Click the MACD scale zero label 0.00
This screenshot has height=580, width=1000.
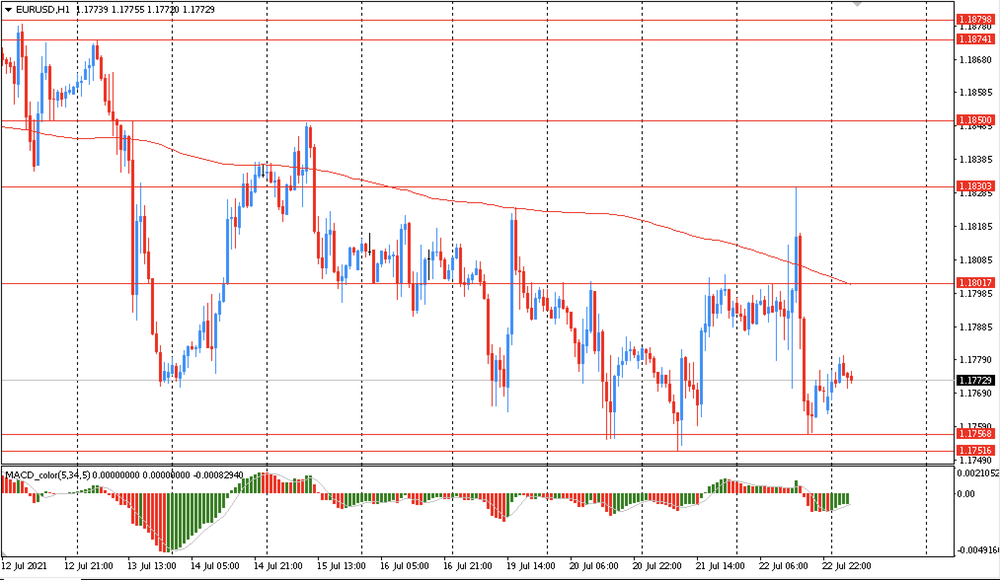pos(966,494)
